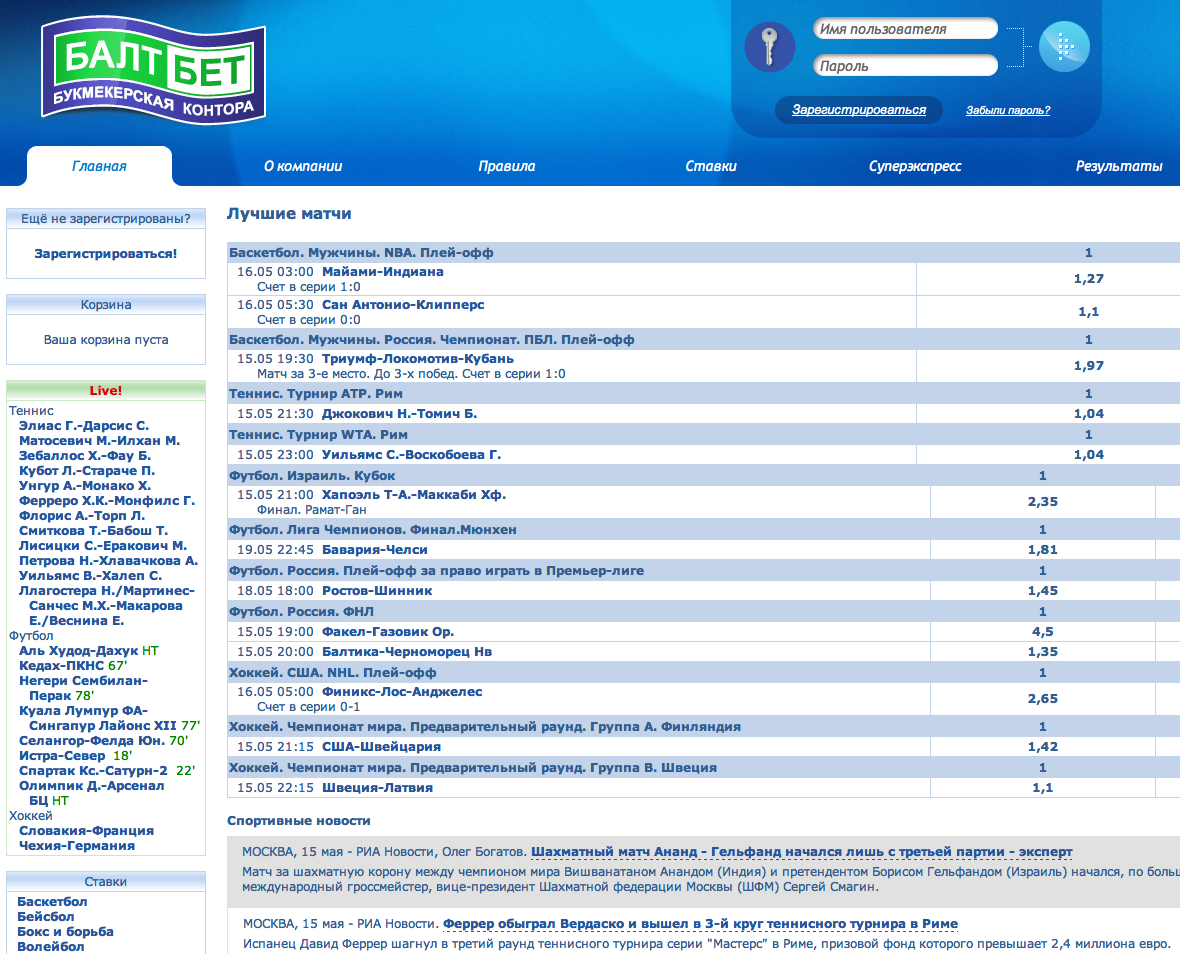Open the Ставки tab
The height and width of the screenshot is (954, 1180).
710,166
